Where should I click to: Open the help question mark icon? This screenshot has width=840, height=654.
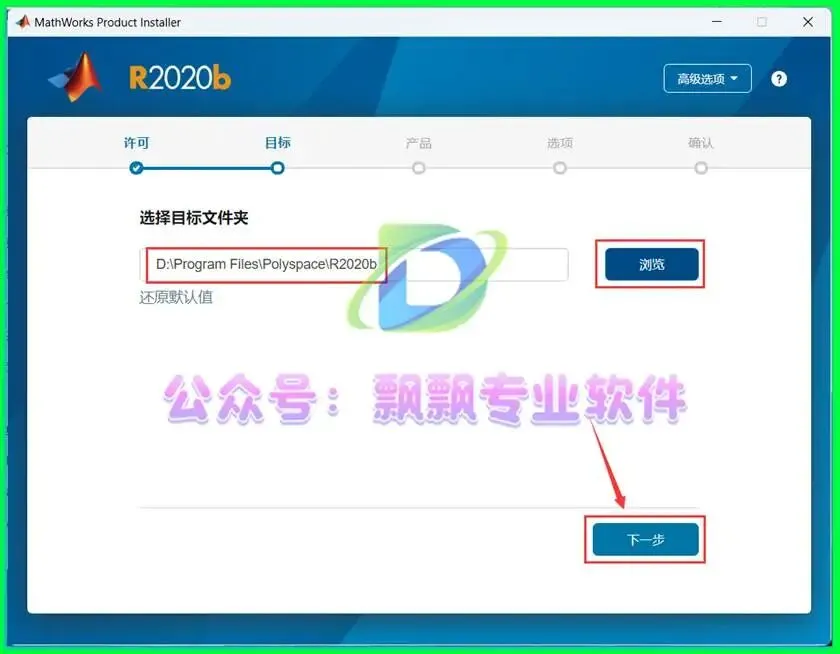(x=778, y=79)
